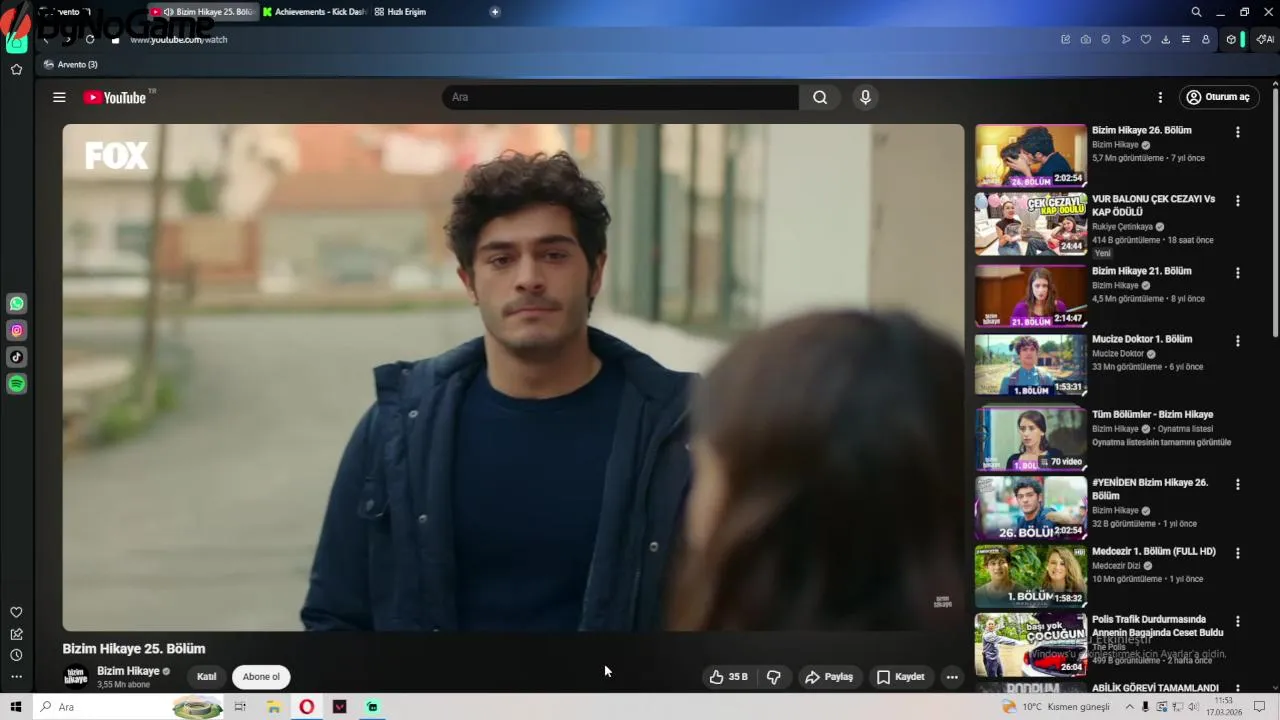Click the YouTube Ara search field

pyautogui.click(x=620, y=97)
